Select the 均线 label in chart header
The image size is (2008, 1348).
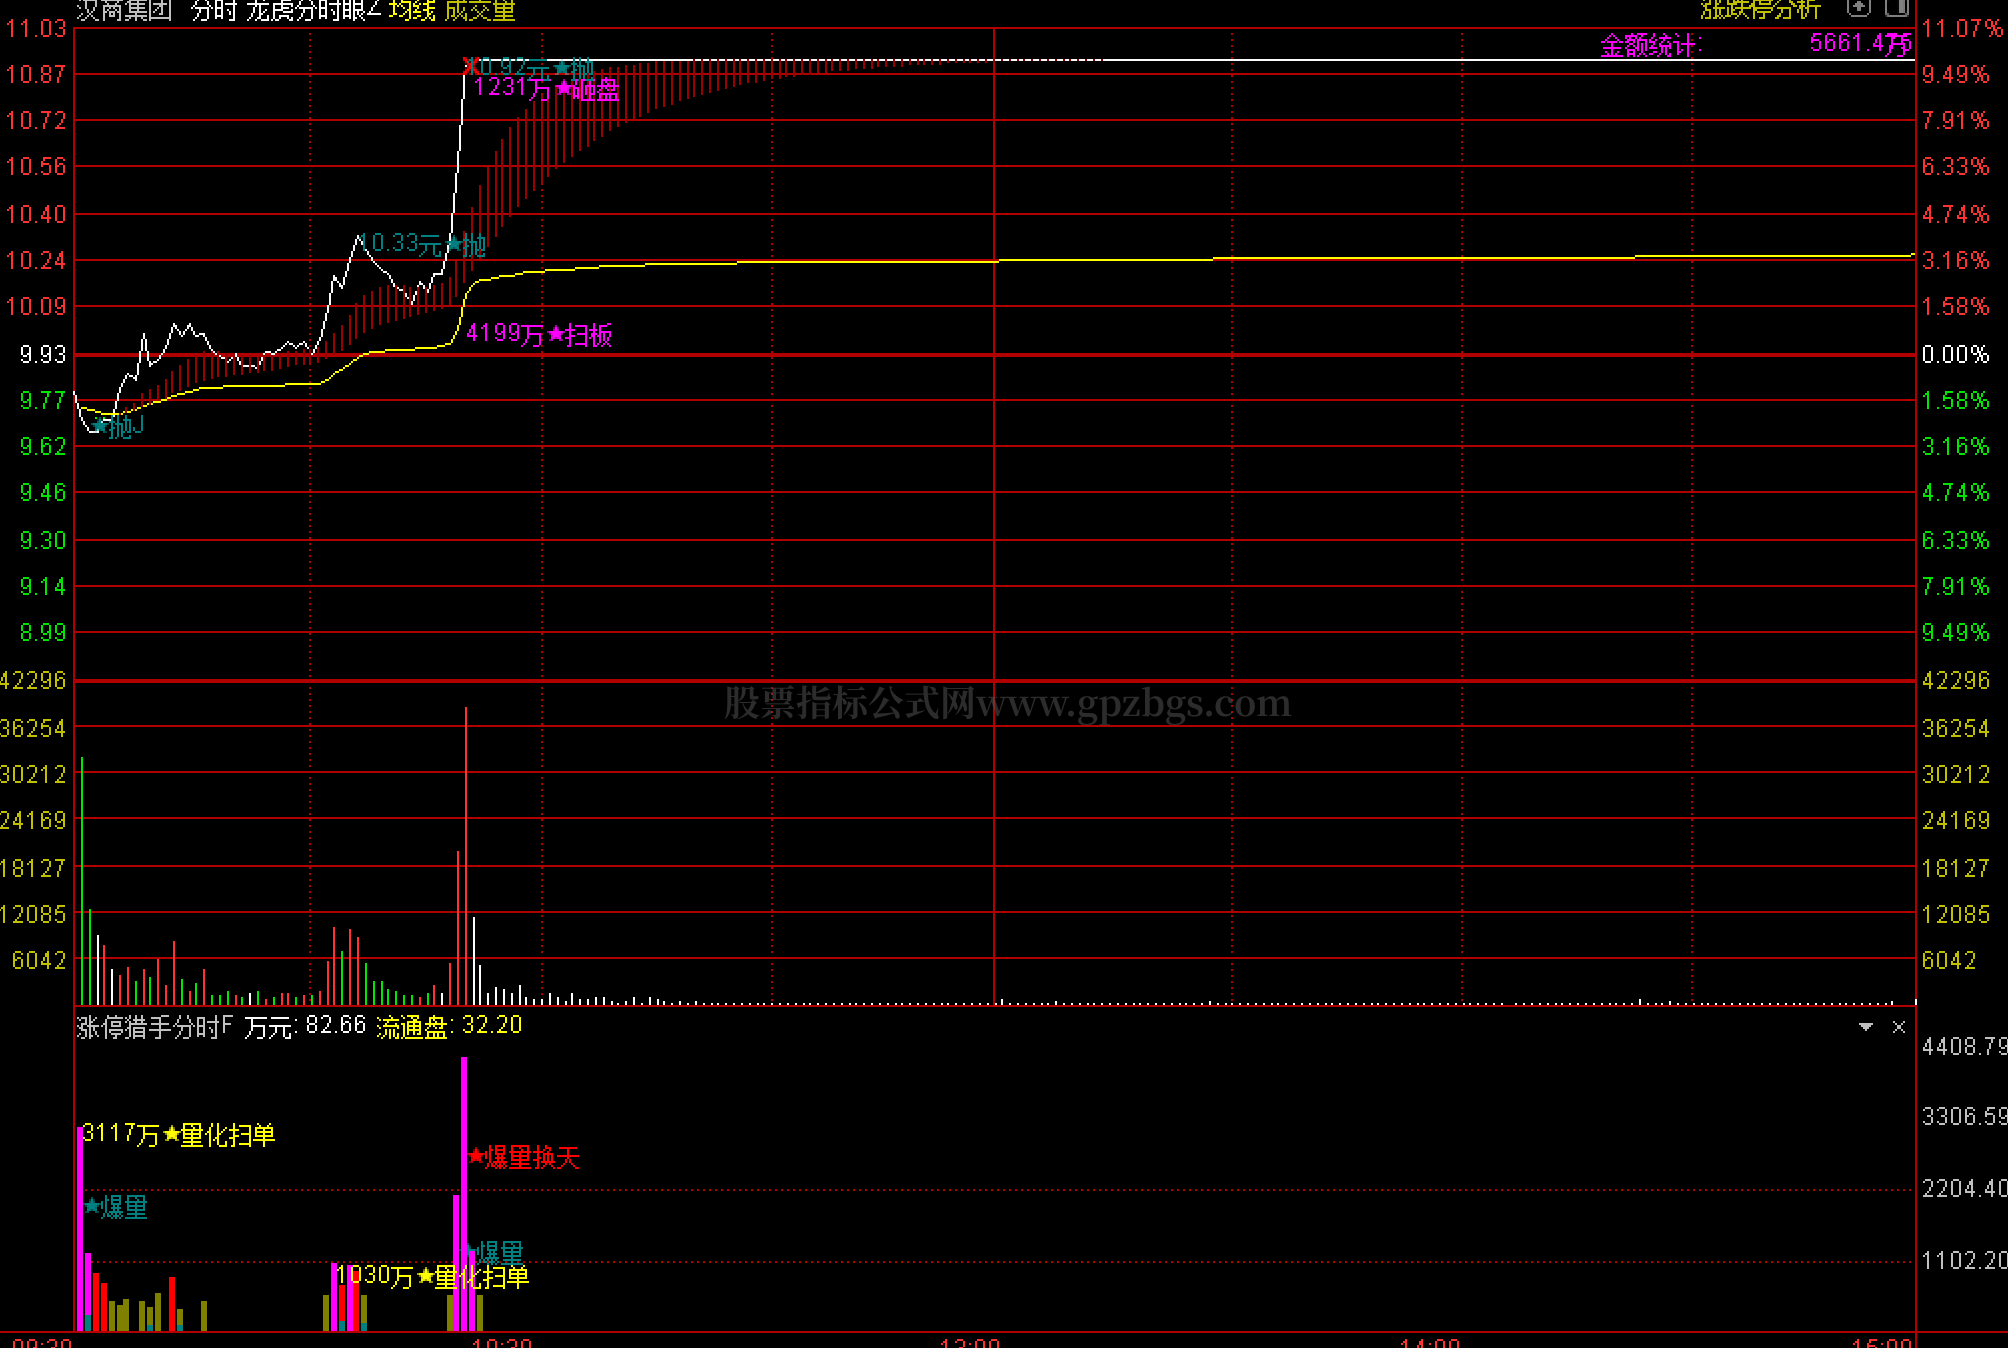[412, 11]
